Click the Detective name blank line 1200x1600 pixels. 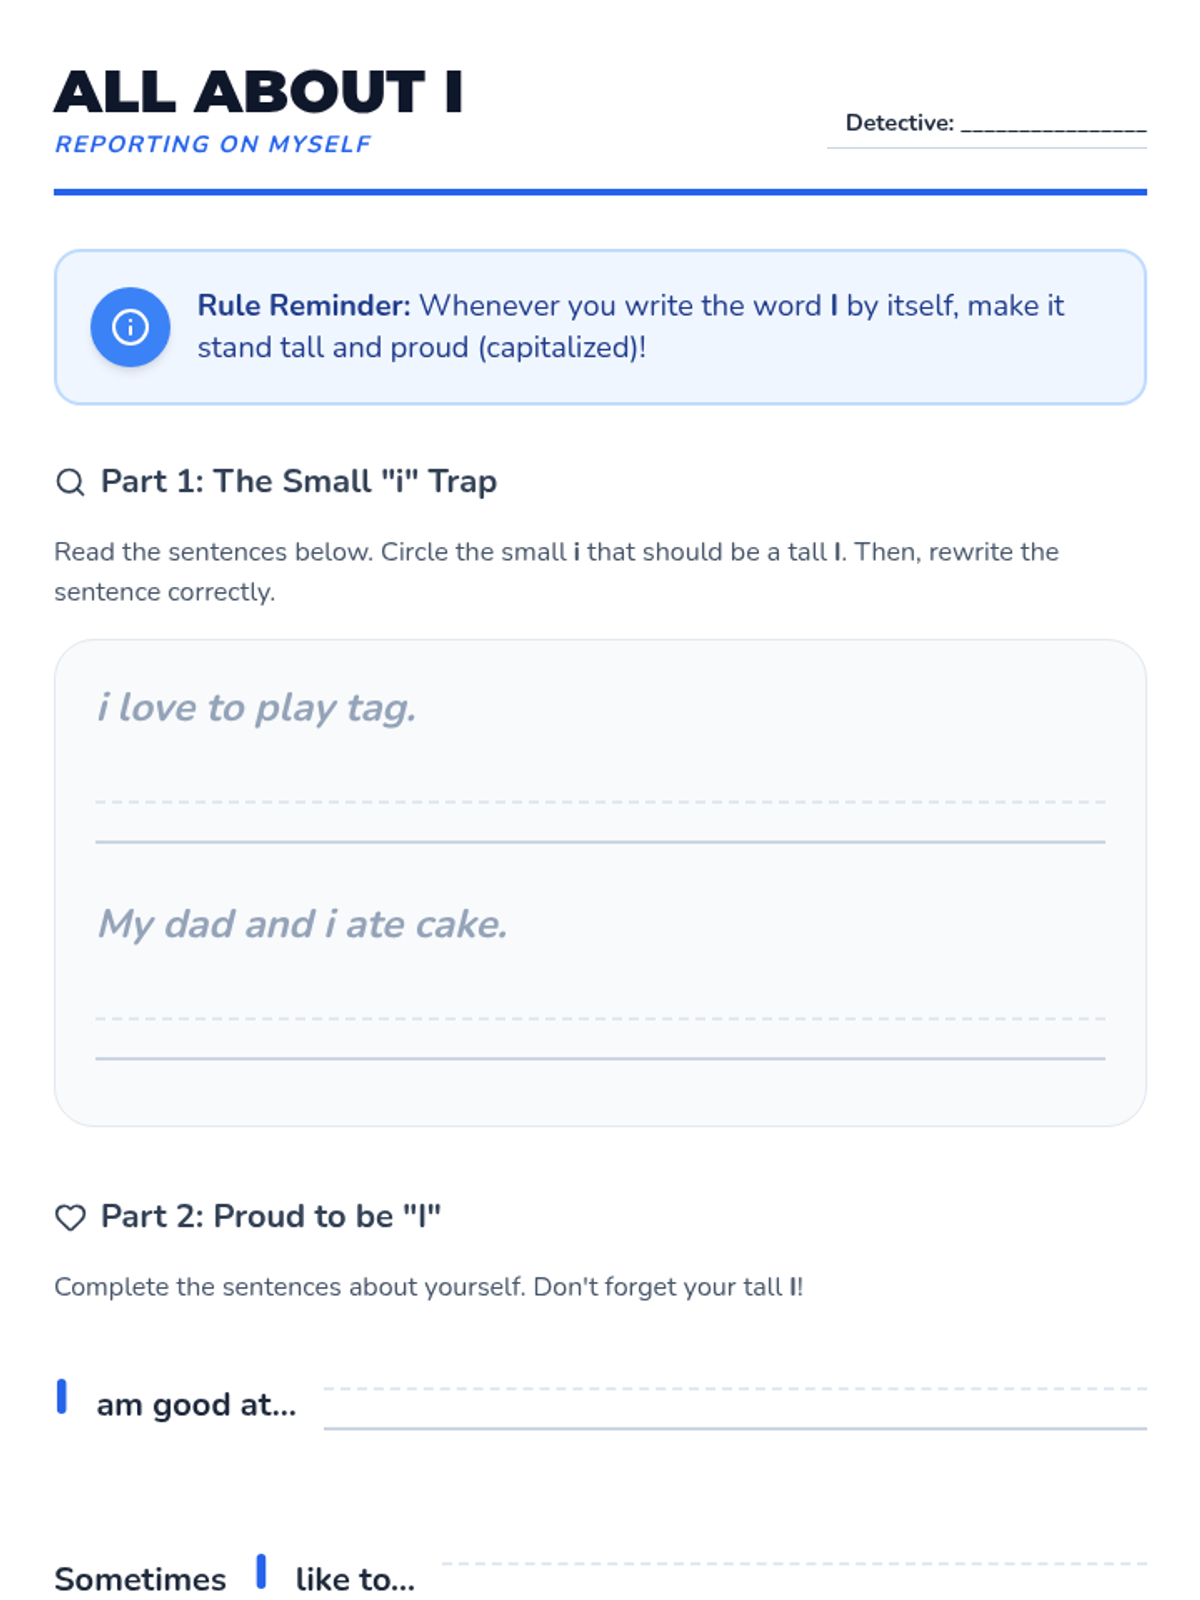point(1053,126)
